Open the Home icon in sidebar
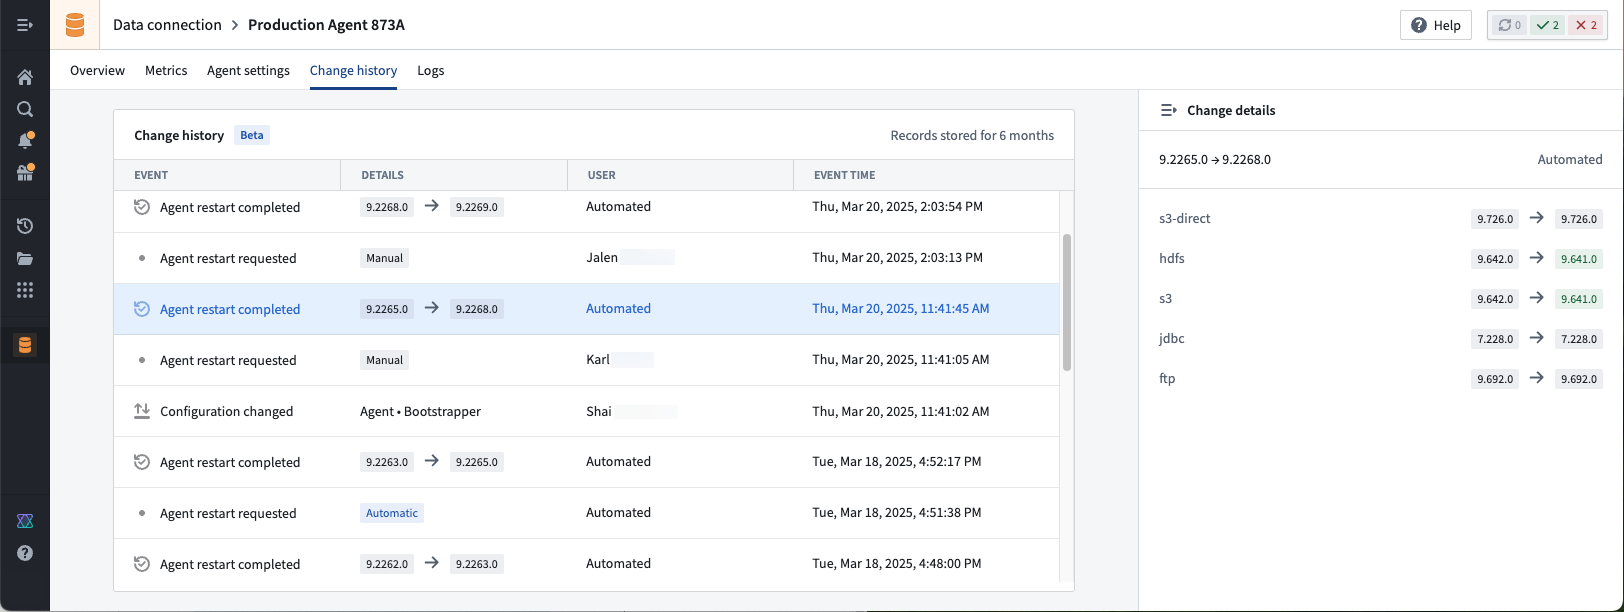1624x612 pixels. coord(25,77)
